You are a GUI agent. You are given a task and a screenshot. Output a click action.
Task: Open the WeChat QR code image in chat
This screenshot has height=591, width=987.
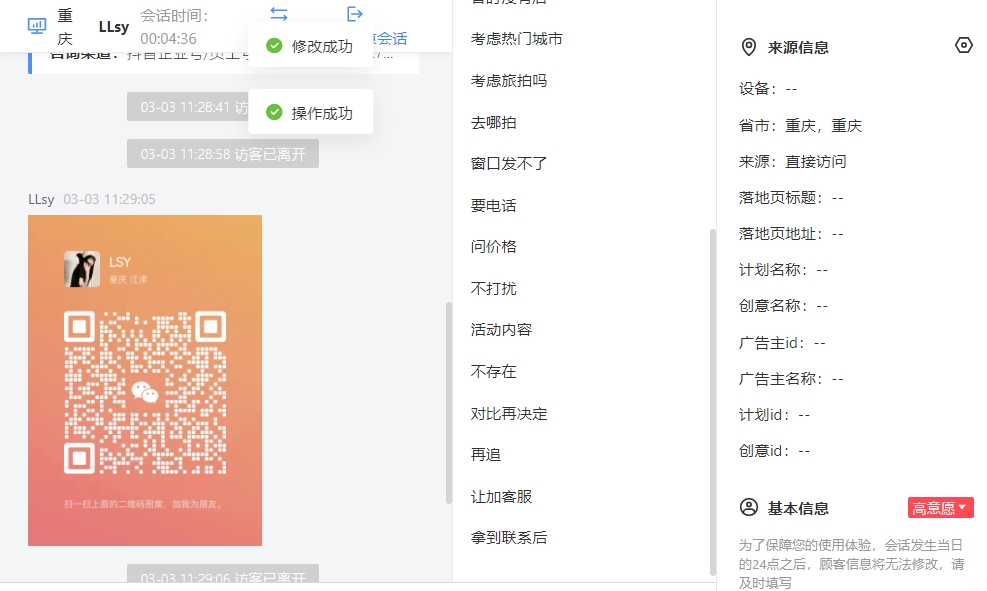click(x=145, y=380)
